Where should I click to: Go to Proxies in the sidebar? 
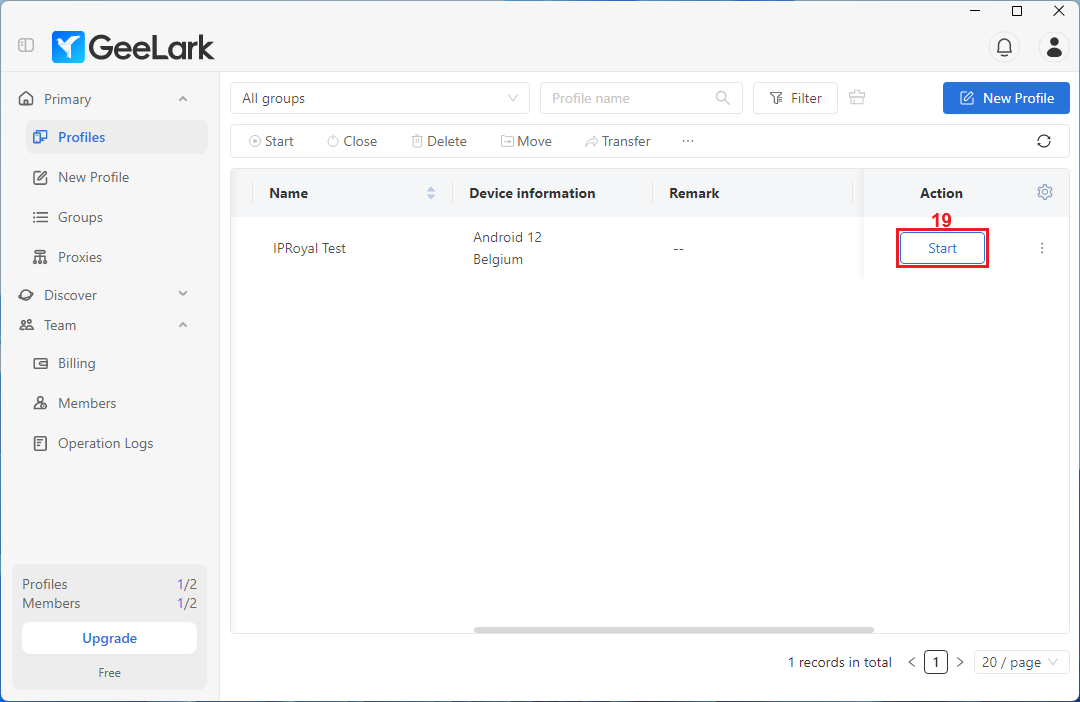(x=79, y=257)
